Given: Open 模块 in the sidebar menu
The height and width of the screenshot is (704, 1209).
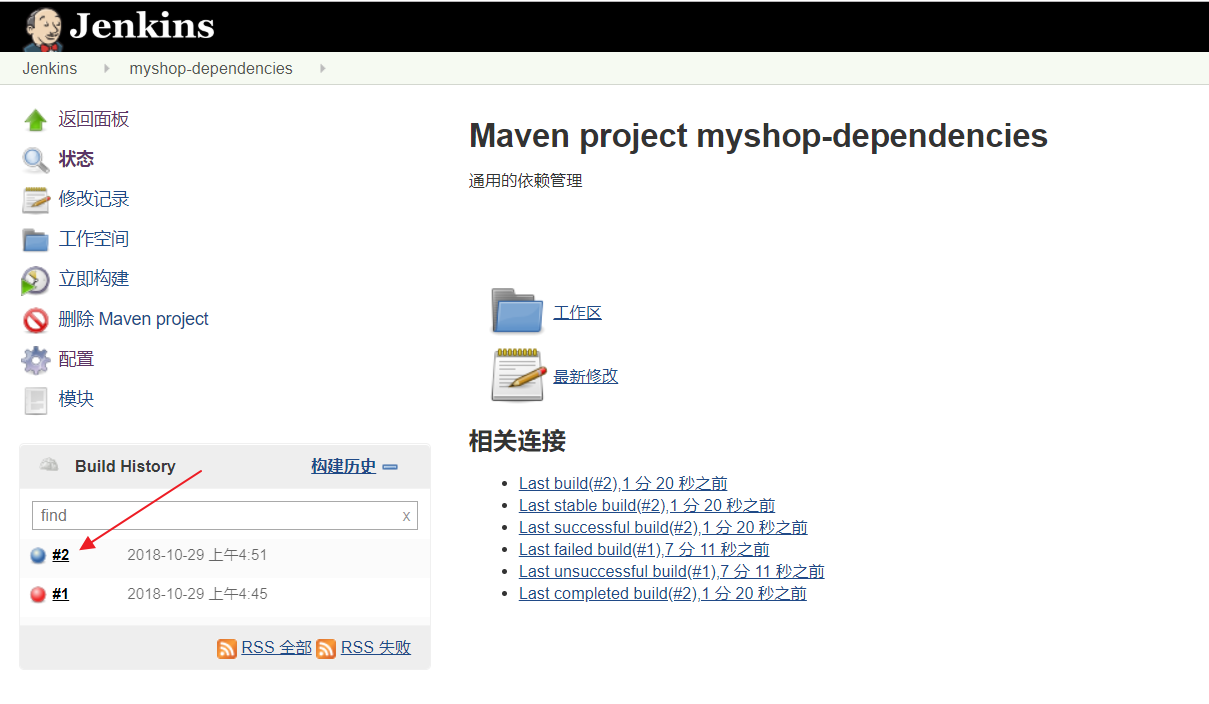Looking at the screenshot, I should pos(76,399).
